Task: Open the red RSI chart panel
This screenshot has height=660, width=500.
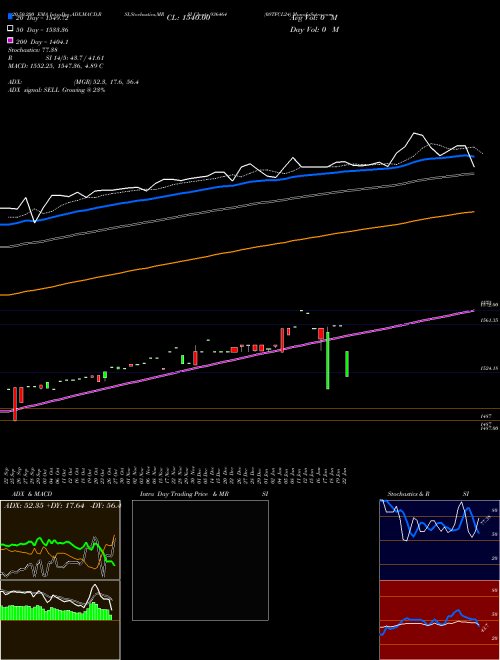Action: pos(439,620)
